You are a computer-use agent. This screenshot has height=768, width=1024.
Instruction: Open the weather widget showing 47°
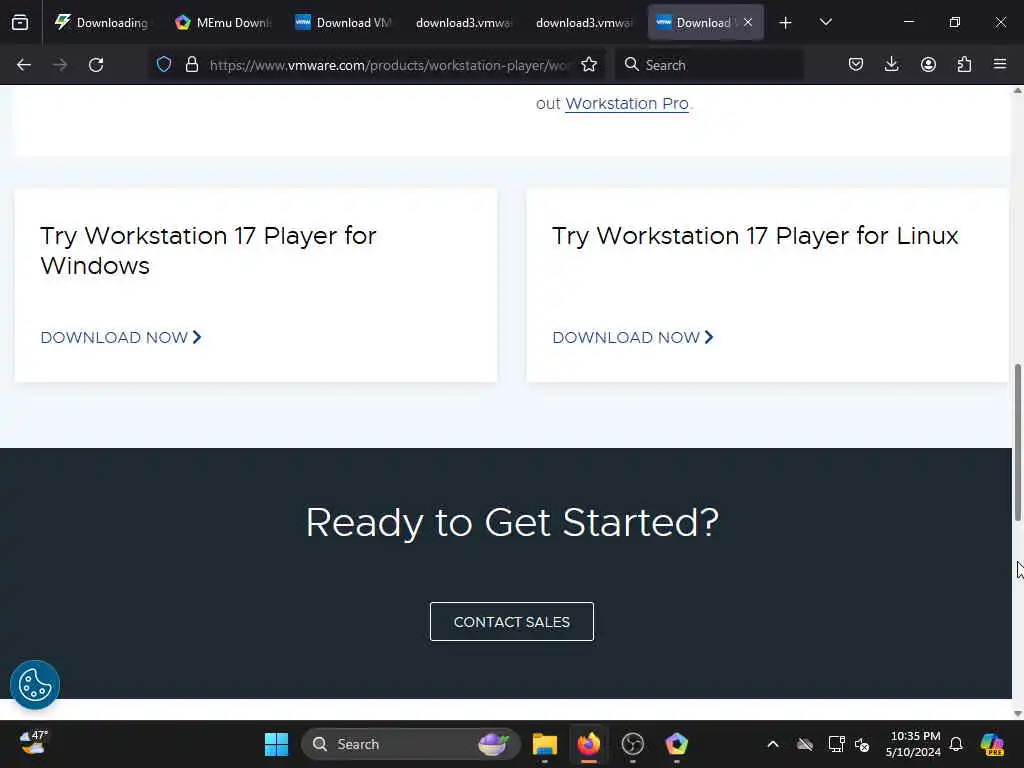pyautogui.click(x=33, y=743)
